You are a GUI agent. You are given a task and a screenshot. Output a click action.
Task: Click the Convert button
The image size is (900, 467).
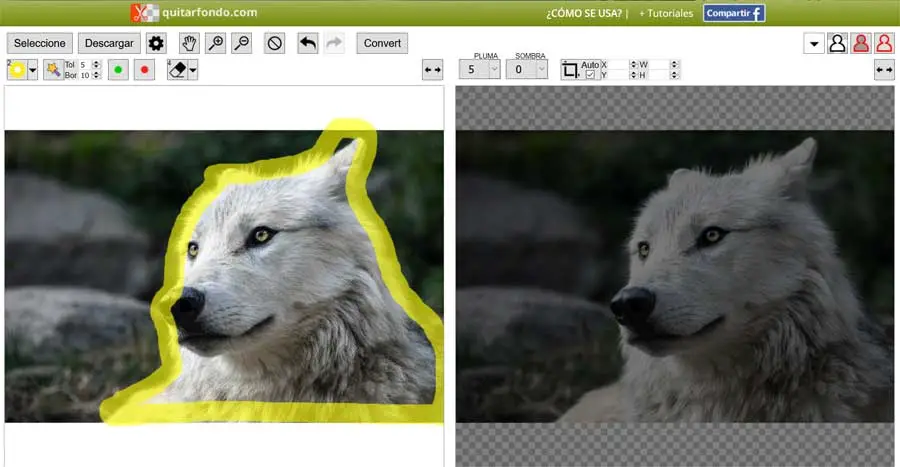tap(382, 43)
